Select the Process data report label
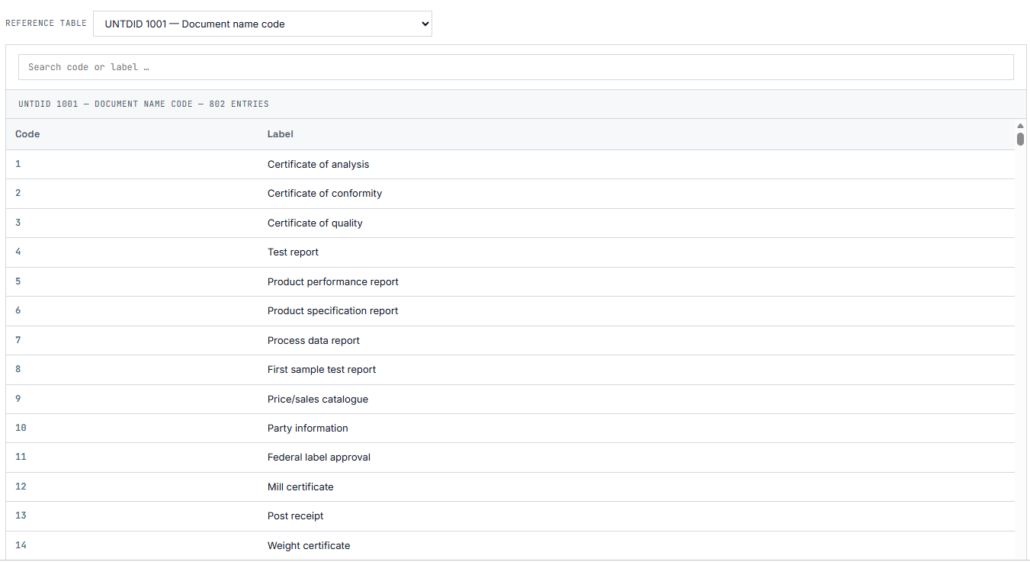 [313, 340]
